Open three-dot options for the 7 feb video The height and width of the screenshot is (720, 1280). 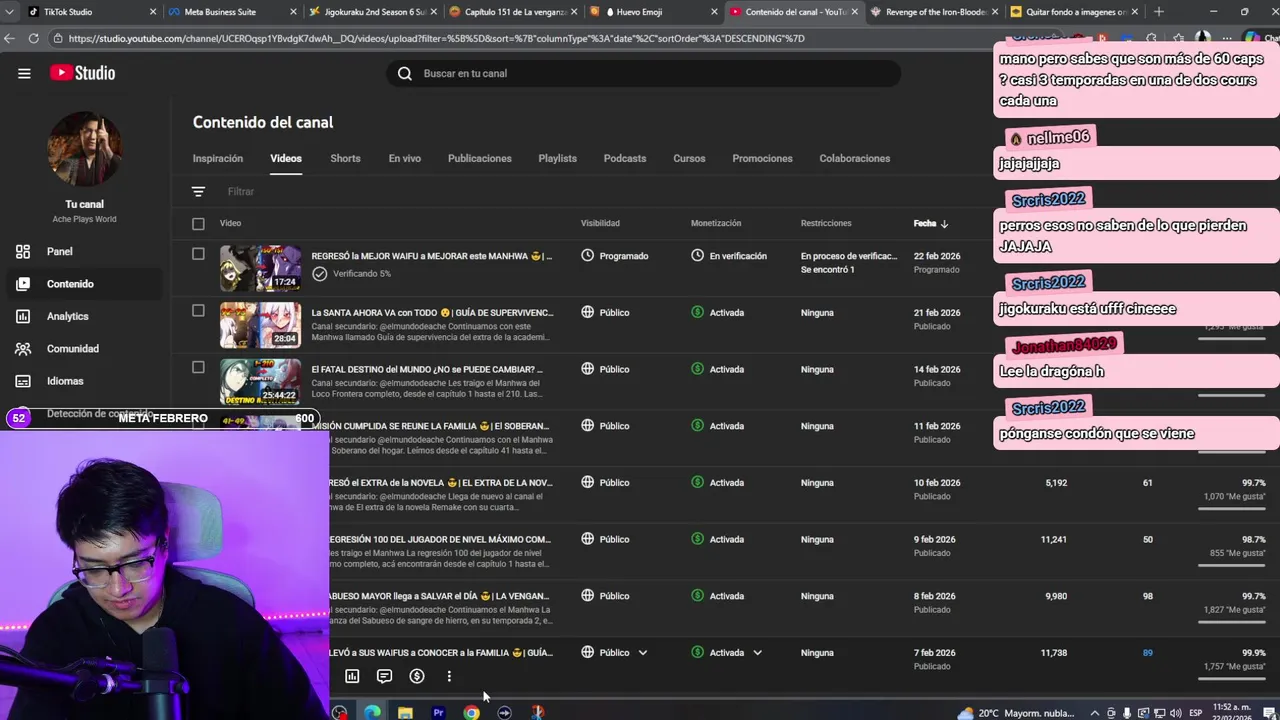[449, 676]
